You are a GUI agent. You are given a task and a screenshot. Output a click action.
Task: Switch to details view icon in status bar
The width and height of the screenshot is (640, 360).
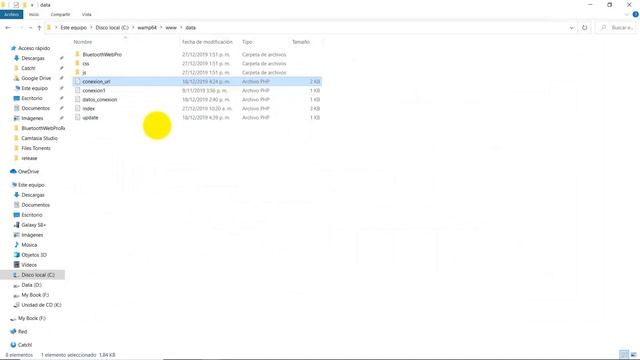(624, 355)
